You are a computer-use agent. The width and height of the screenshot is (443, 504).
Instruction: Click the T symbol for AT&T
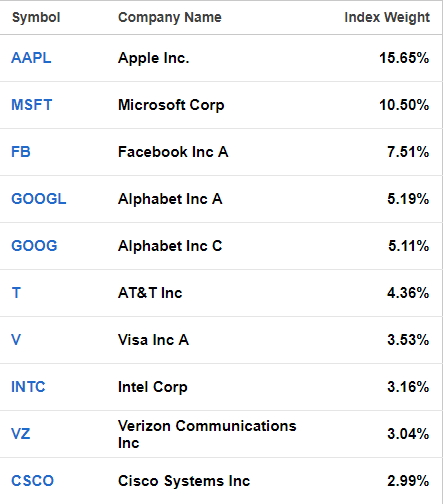click(x=16, y=293)
